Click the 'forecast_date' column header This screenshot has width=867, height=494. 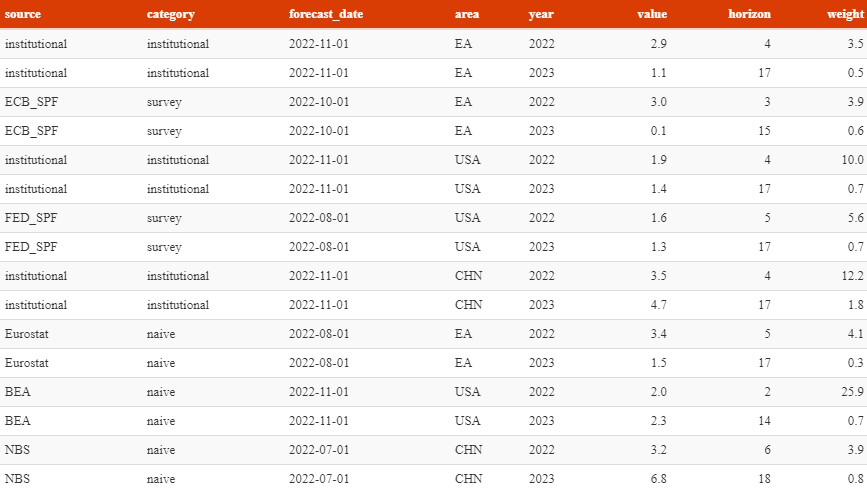pos(326,14)
